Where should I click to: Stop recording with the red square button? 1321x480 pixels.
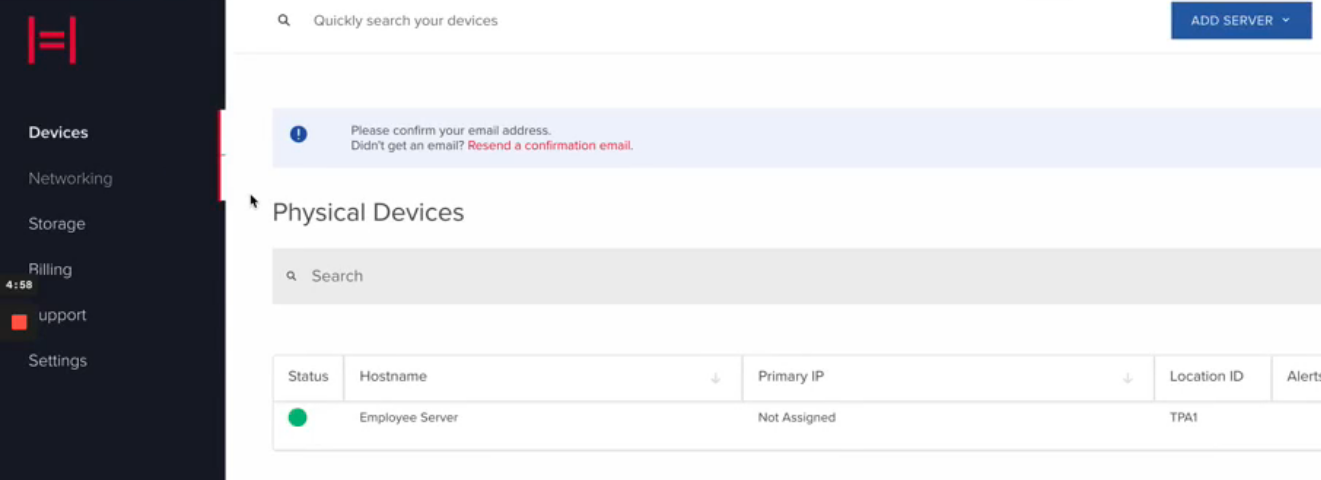coord(19,322)
